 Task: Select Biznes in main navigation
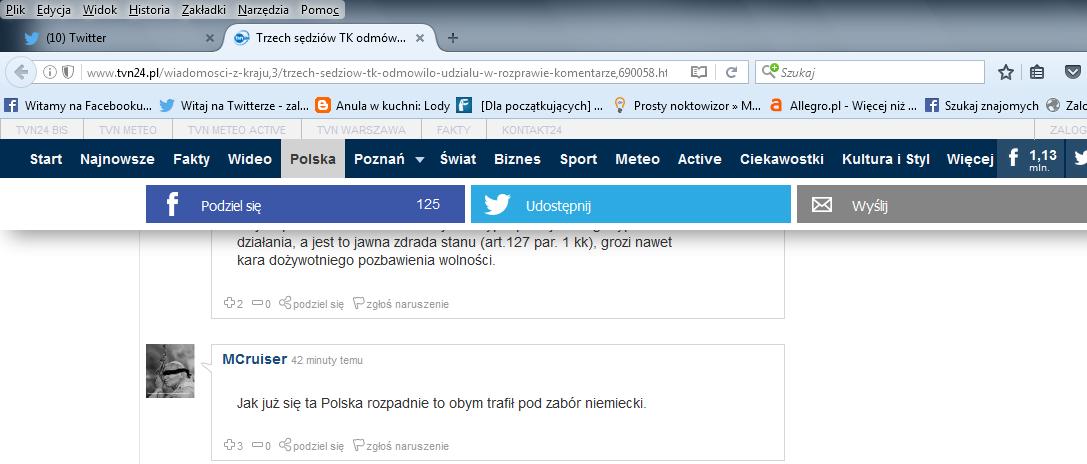(517, 159)
